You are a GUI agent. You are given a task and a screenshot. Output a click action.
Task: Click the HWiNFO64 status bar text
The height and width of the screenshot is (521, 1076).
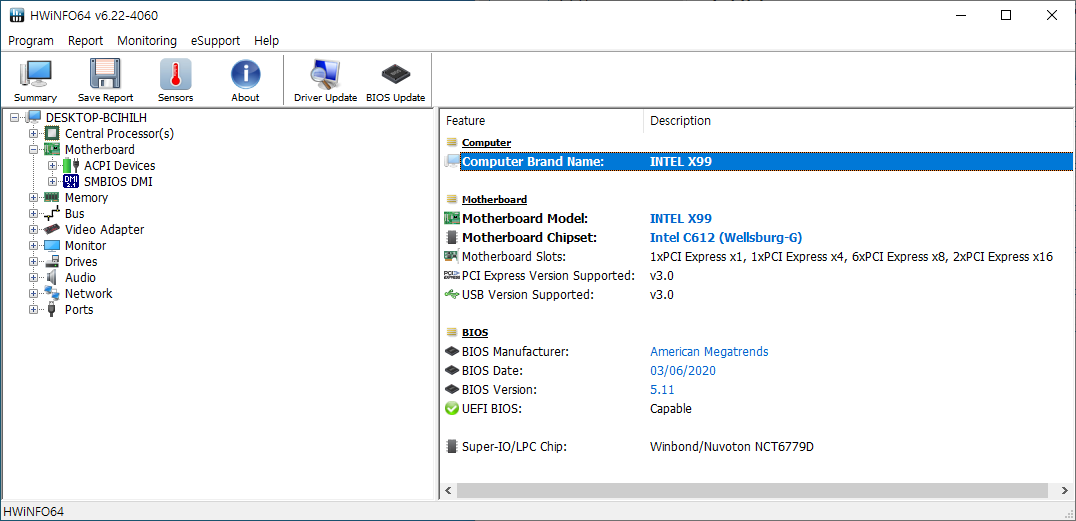pos(34,511)
